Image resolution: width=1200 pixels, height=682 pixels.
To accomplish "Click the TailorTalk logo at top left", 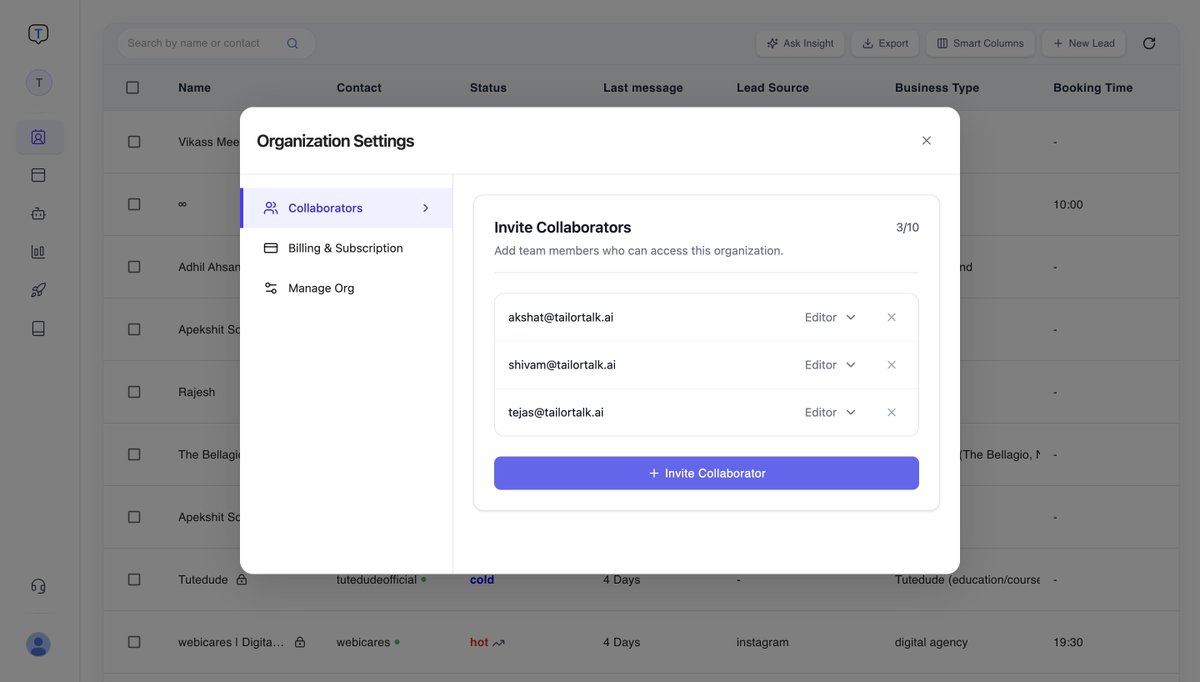I will pos(38,31).
